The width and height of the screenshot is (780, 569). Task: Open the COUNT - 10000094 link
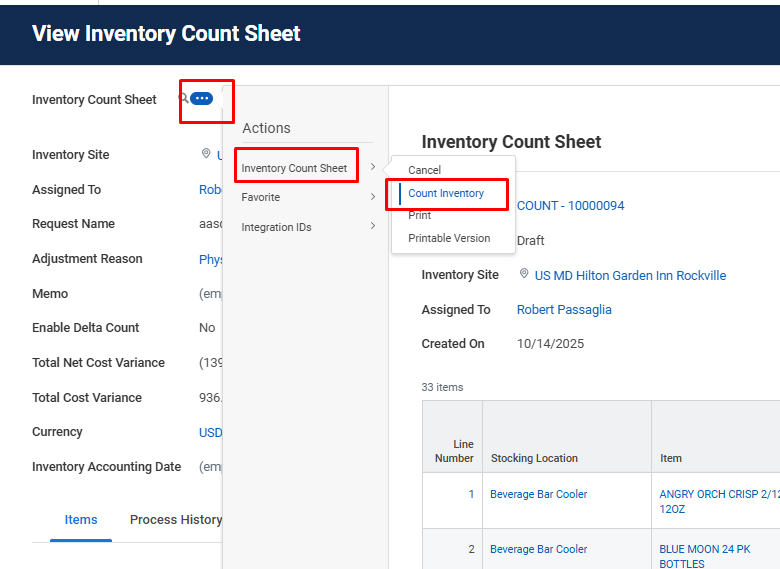pos(570,206)
